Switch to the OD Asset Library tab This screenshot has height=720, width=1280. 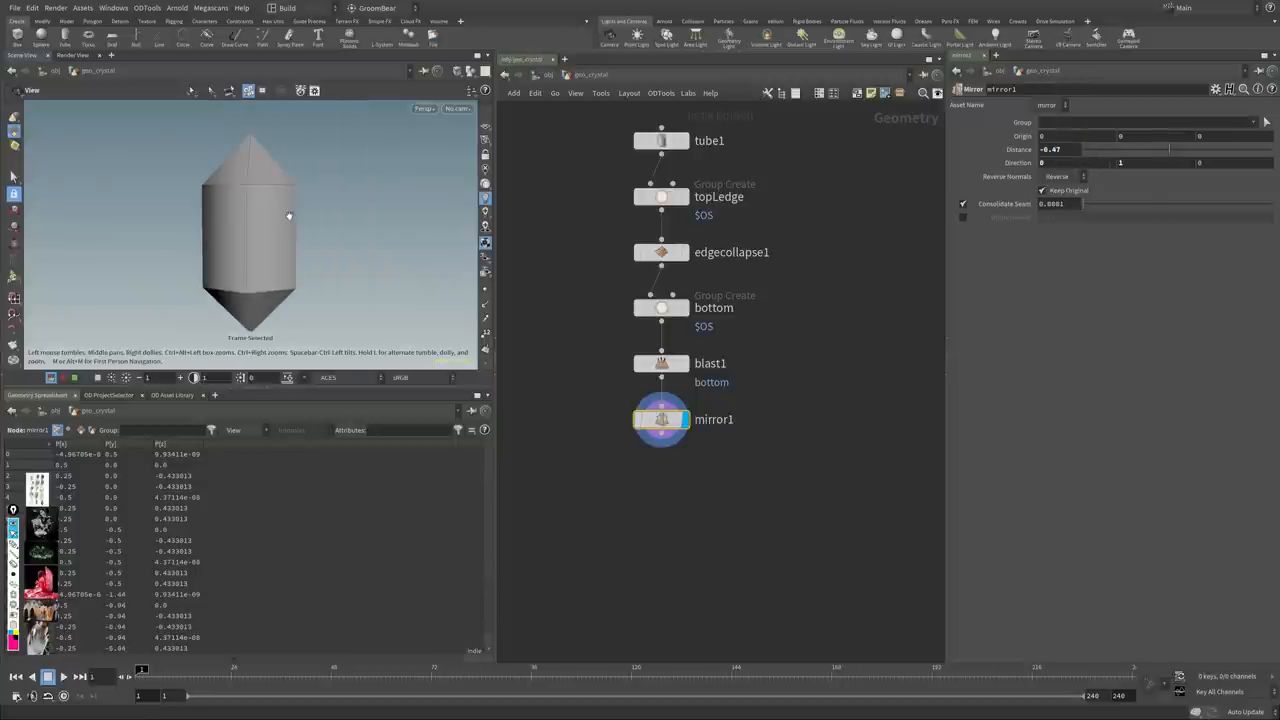pos(171,395)
